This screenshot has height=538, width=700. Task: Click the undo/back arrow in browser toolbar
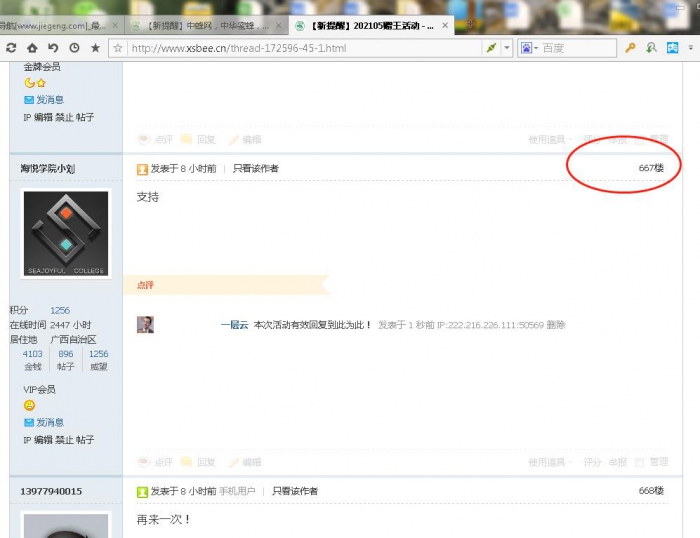click(53, 47)
